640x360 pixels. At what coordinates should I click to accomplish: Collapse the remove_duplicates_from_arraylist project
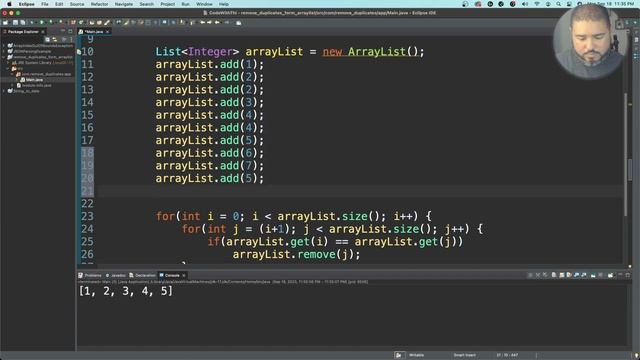[x=4, y=57]
